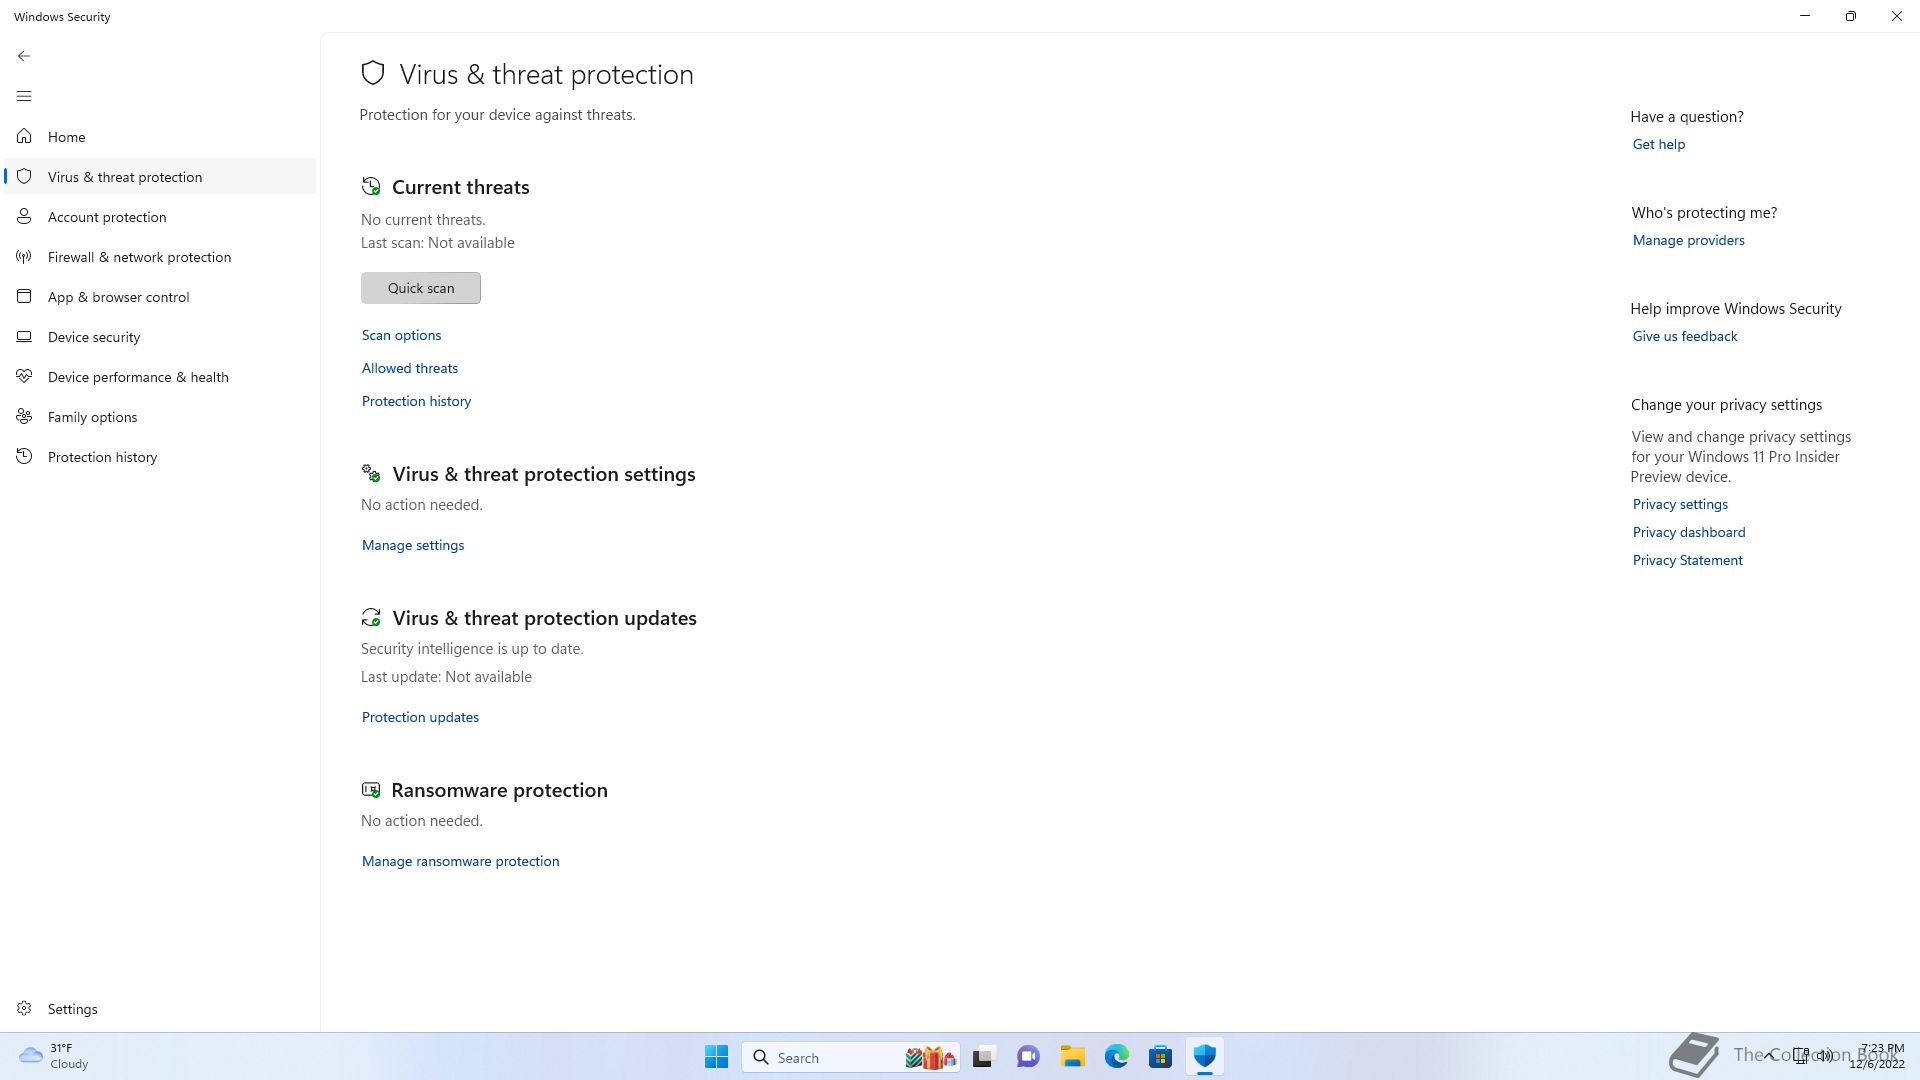Go back using the back arrow

pyautogui.click(x=24, y=56)
